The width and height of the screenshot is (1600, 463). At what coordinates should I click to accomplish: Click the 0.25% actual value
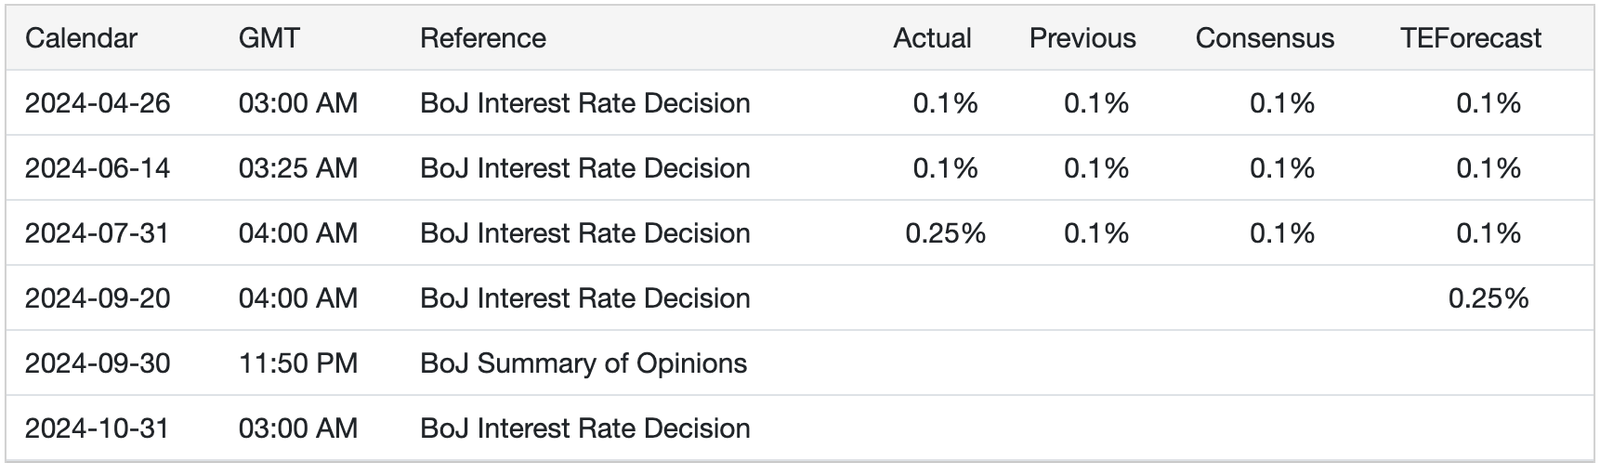[945, 233]
